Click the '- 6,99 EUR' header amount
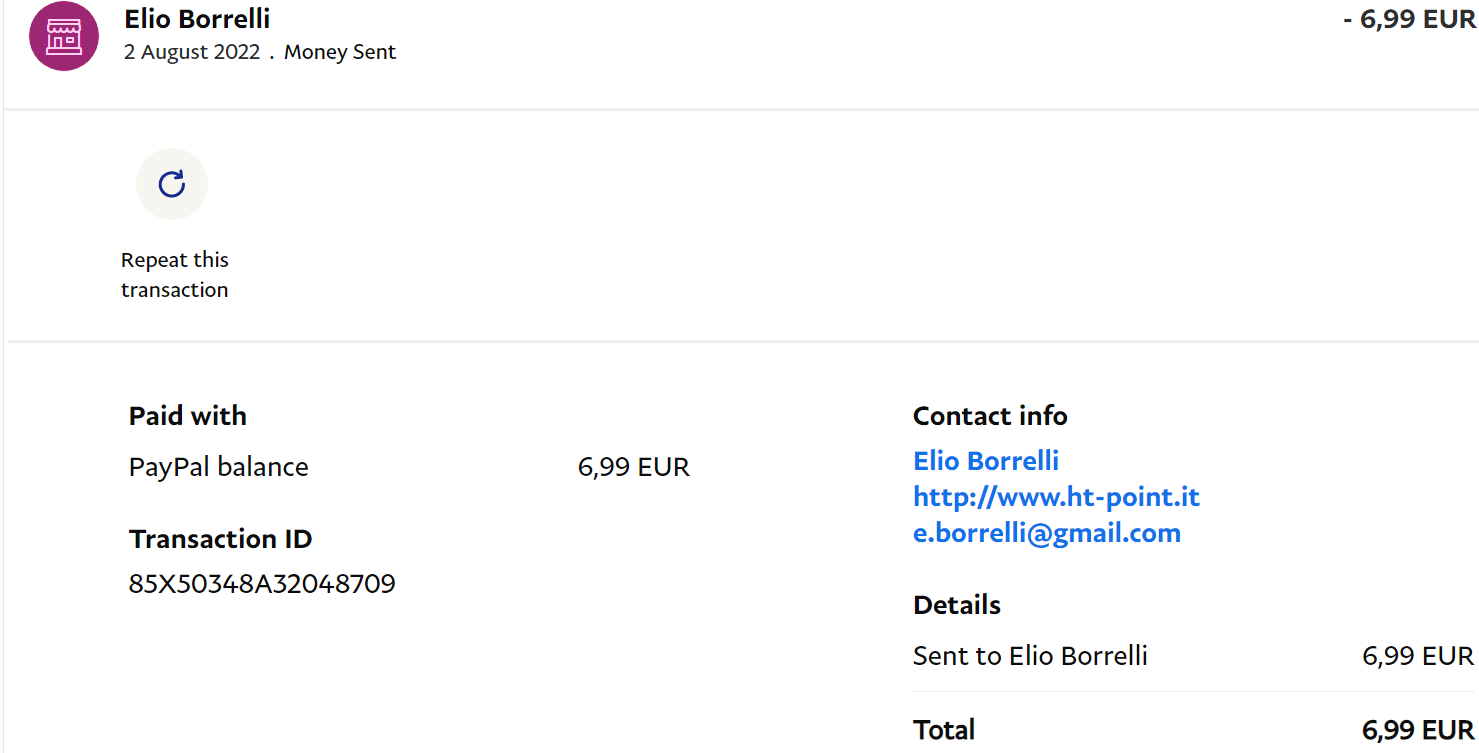This screenshot has height=753, width=1479. tap(1409, 20)
